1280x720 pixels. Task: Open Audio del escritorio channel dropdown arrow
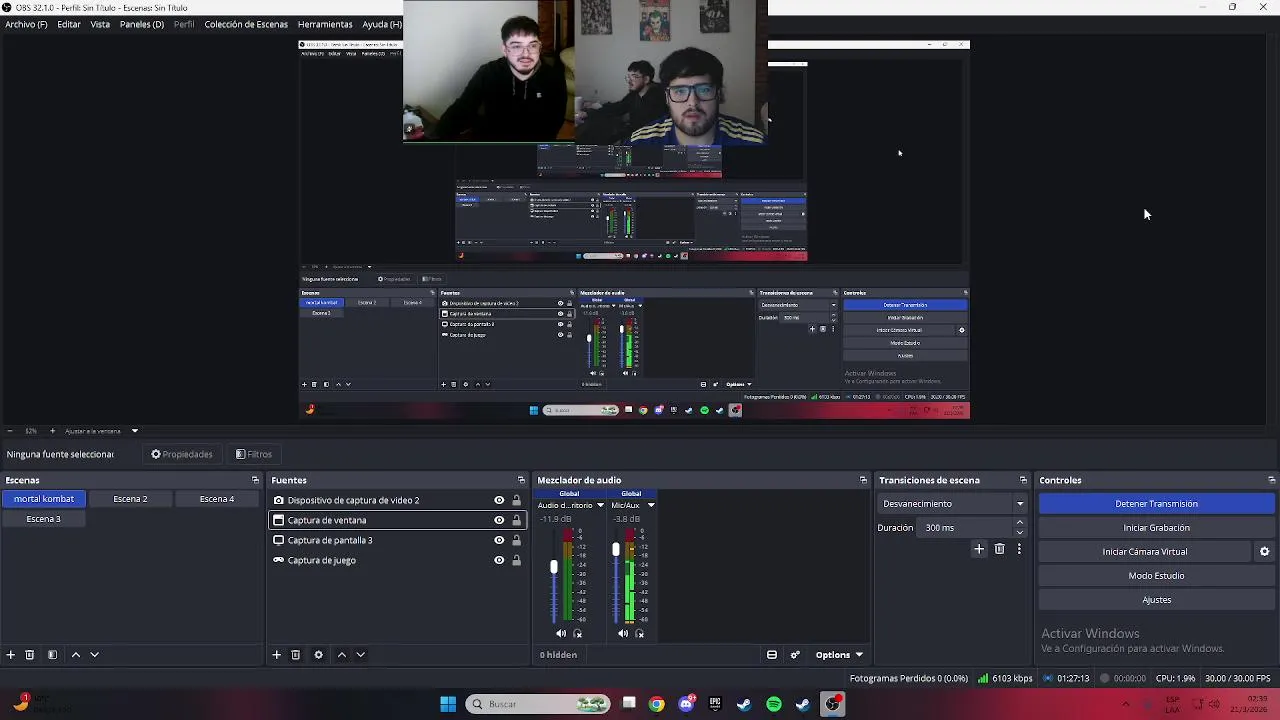(x=600, y=505)
